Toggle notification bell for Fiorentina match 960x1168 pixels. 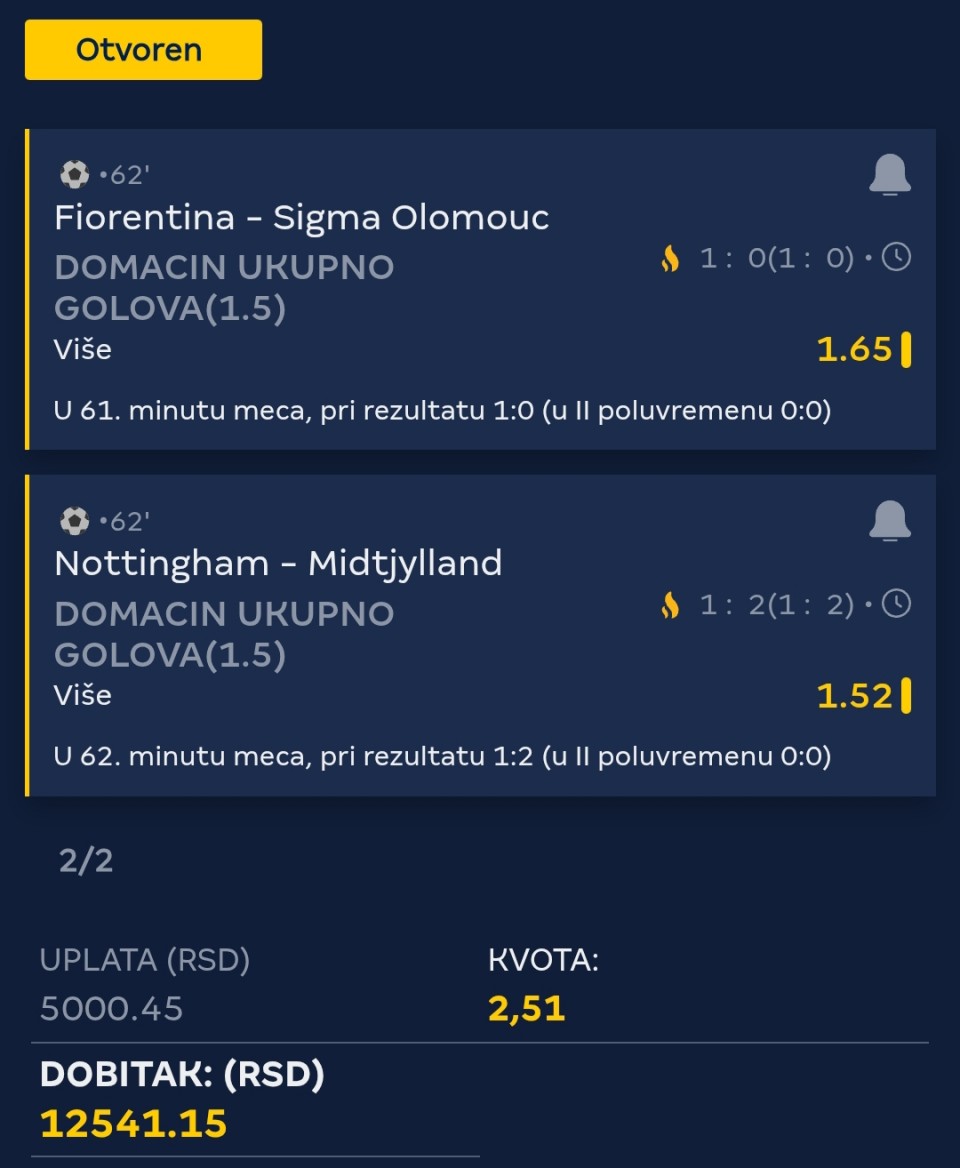click(889, 176)
